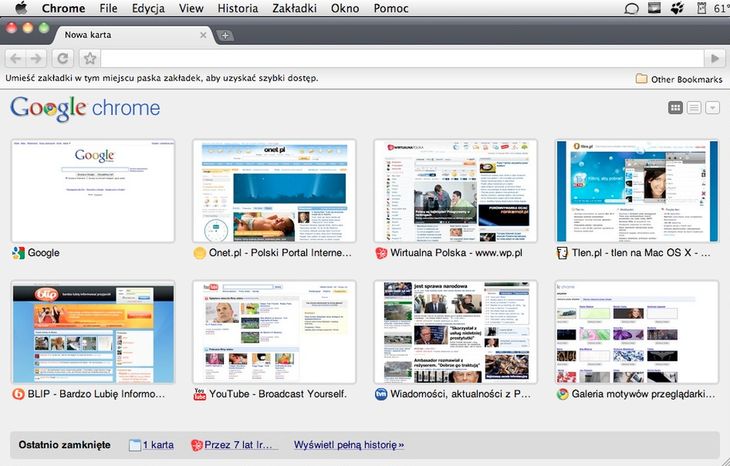Focus the address bar field
730x466 pixels.
(x=402, y=59)
